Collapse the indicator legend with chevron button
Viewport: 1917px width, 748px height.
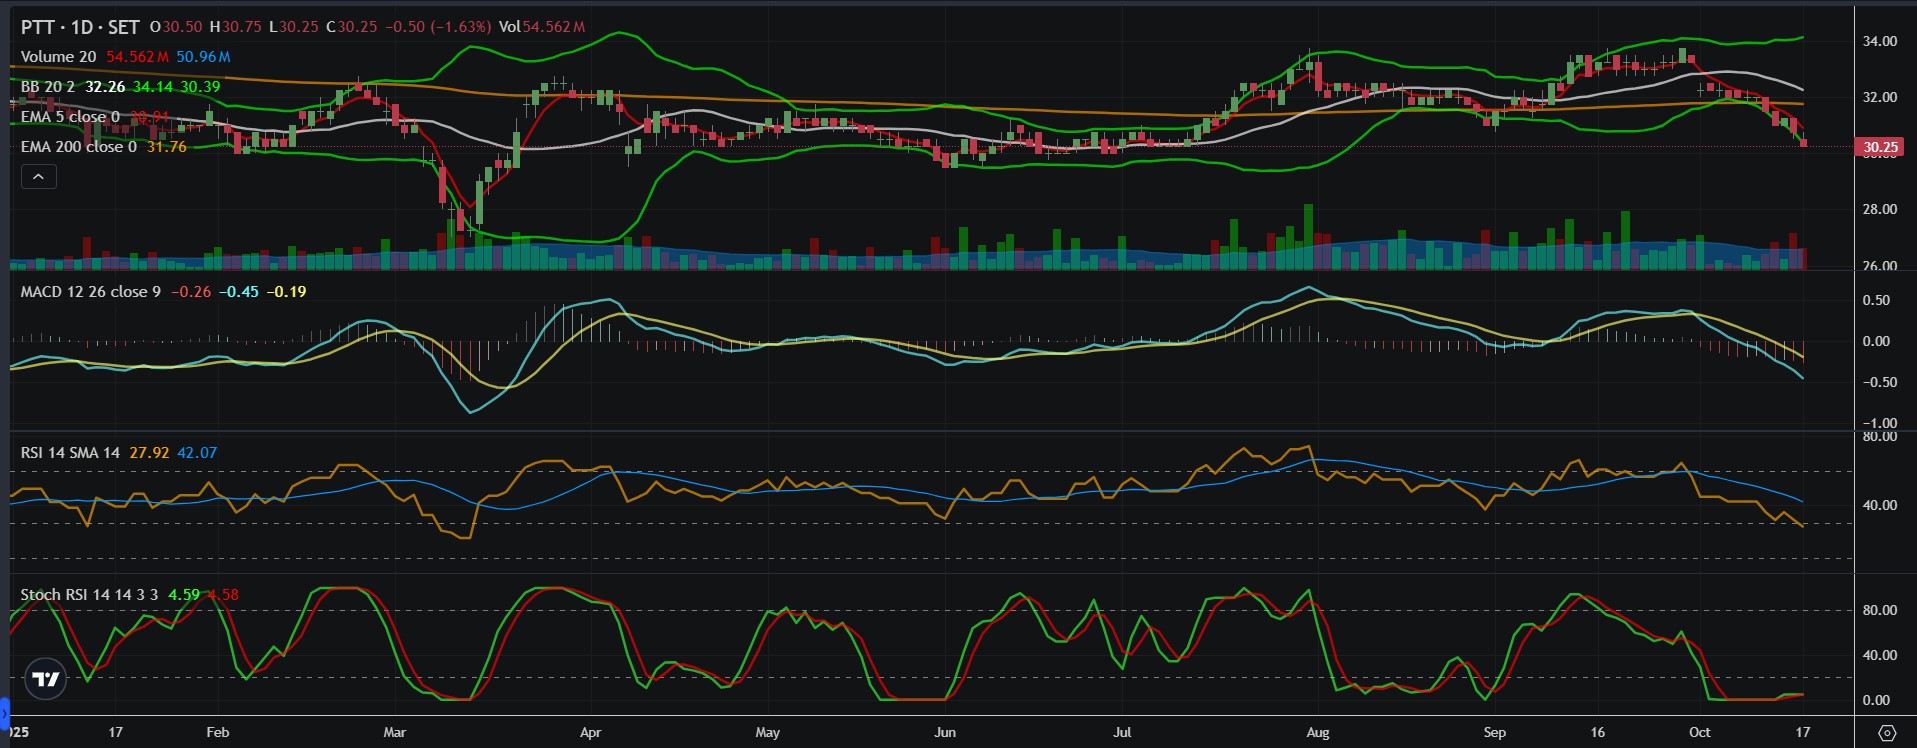coord(39,177)
